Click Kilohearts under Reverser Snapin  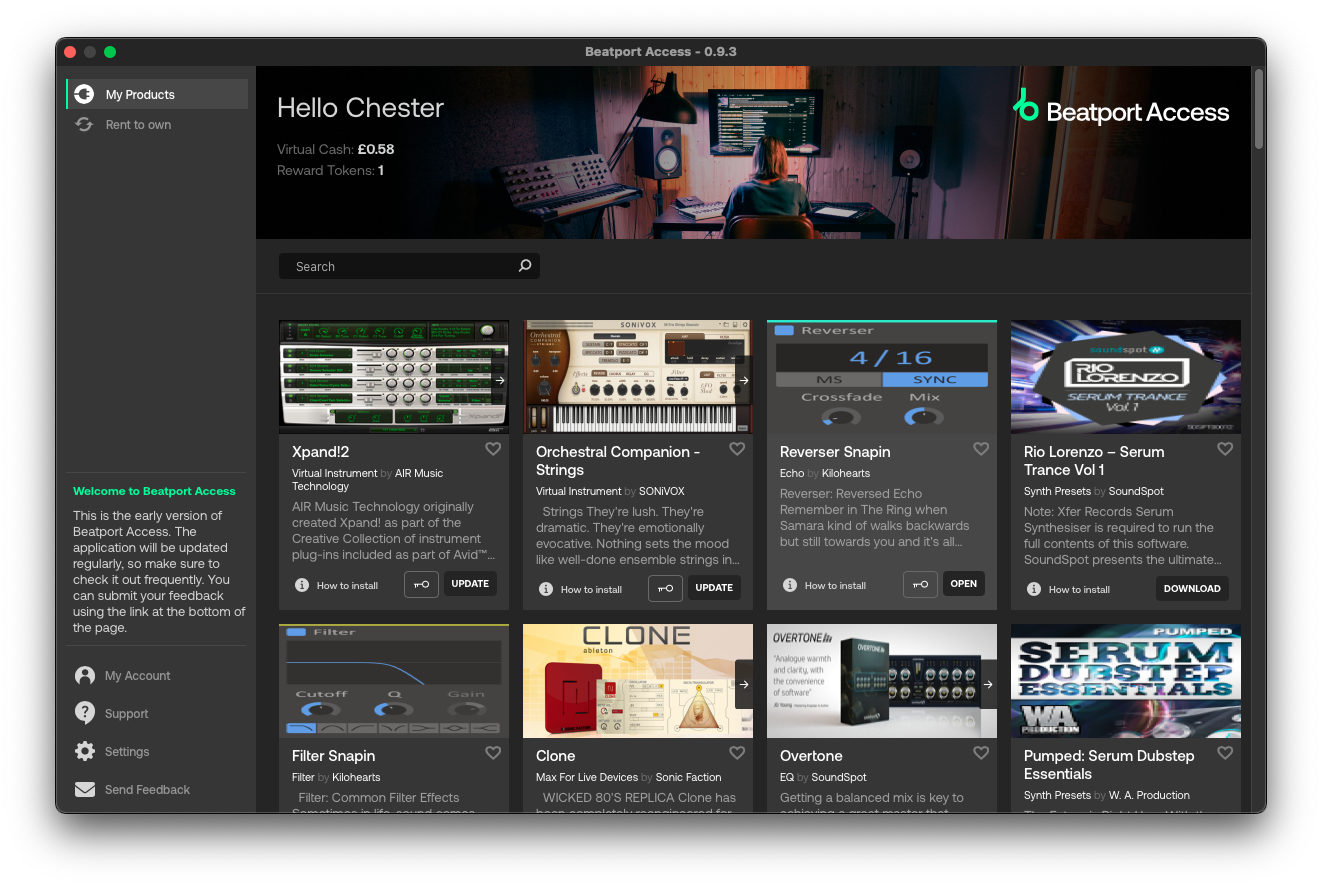846,474
